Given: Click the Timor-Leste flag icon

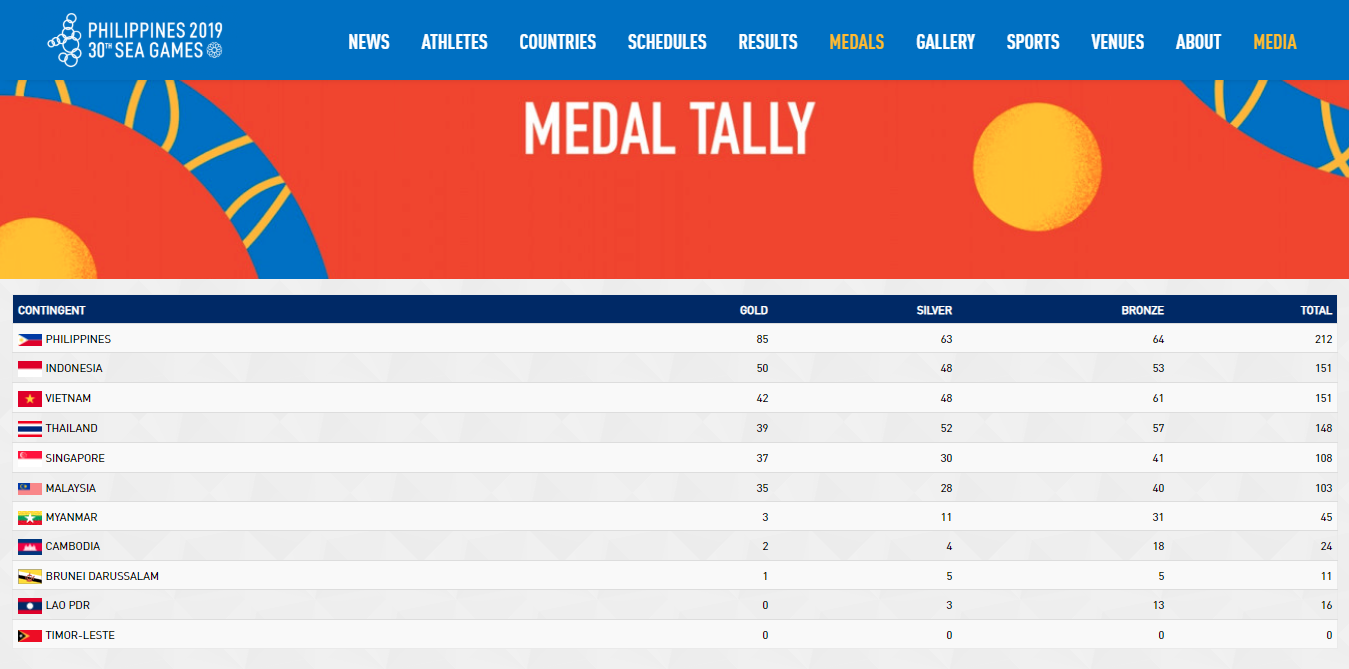Looking at the screenshot, I should tap(30, 635).
